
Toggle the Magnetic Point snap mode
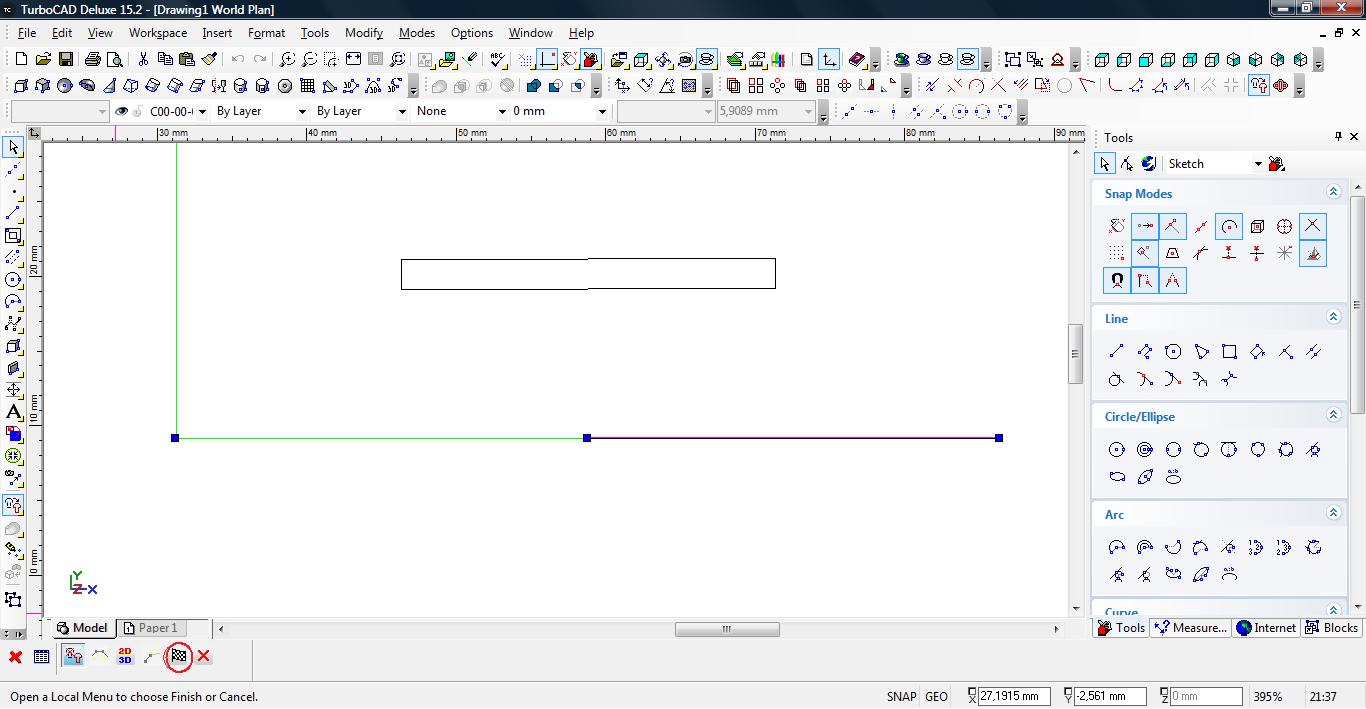[x=1117, y=281]
